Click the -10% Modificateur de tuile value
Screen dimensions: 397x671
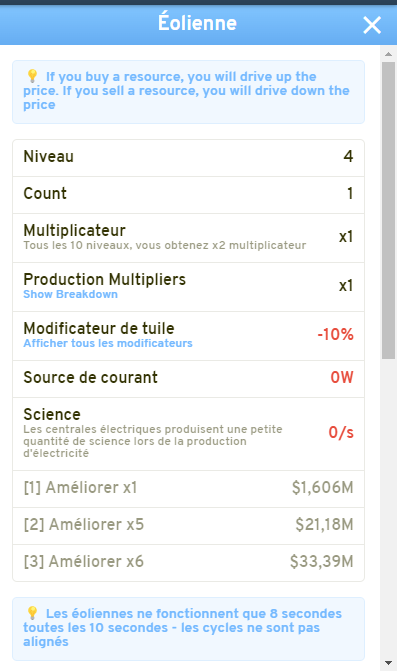pyautogui.click(x=335, y=334)
